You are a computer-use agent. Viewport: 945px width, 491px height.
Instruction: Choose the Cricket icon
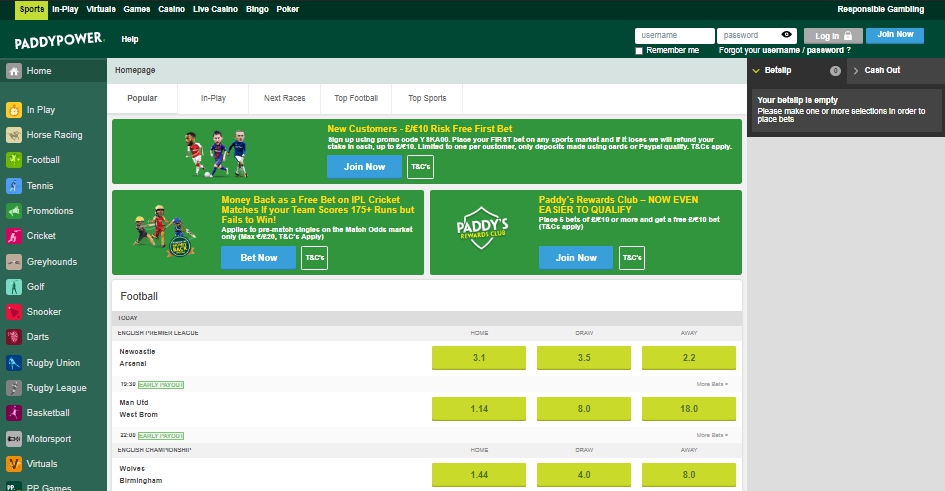[14, 236]
